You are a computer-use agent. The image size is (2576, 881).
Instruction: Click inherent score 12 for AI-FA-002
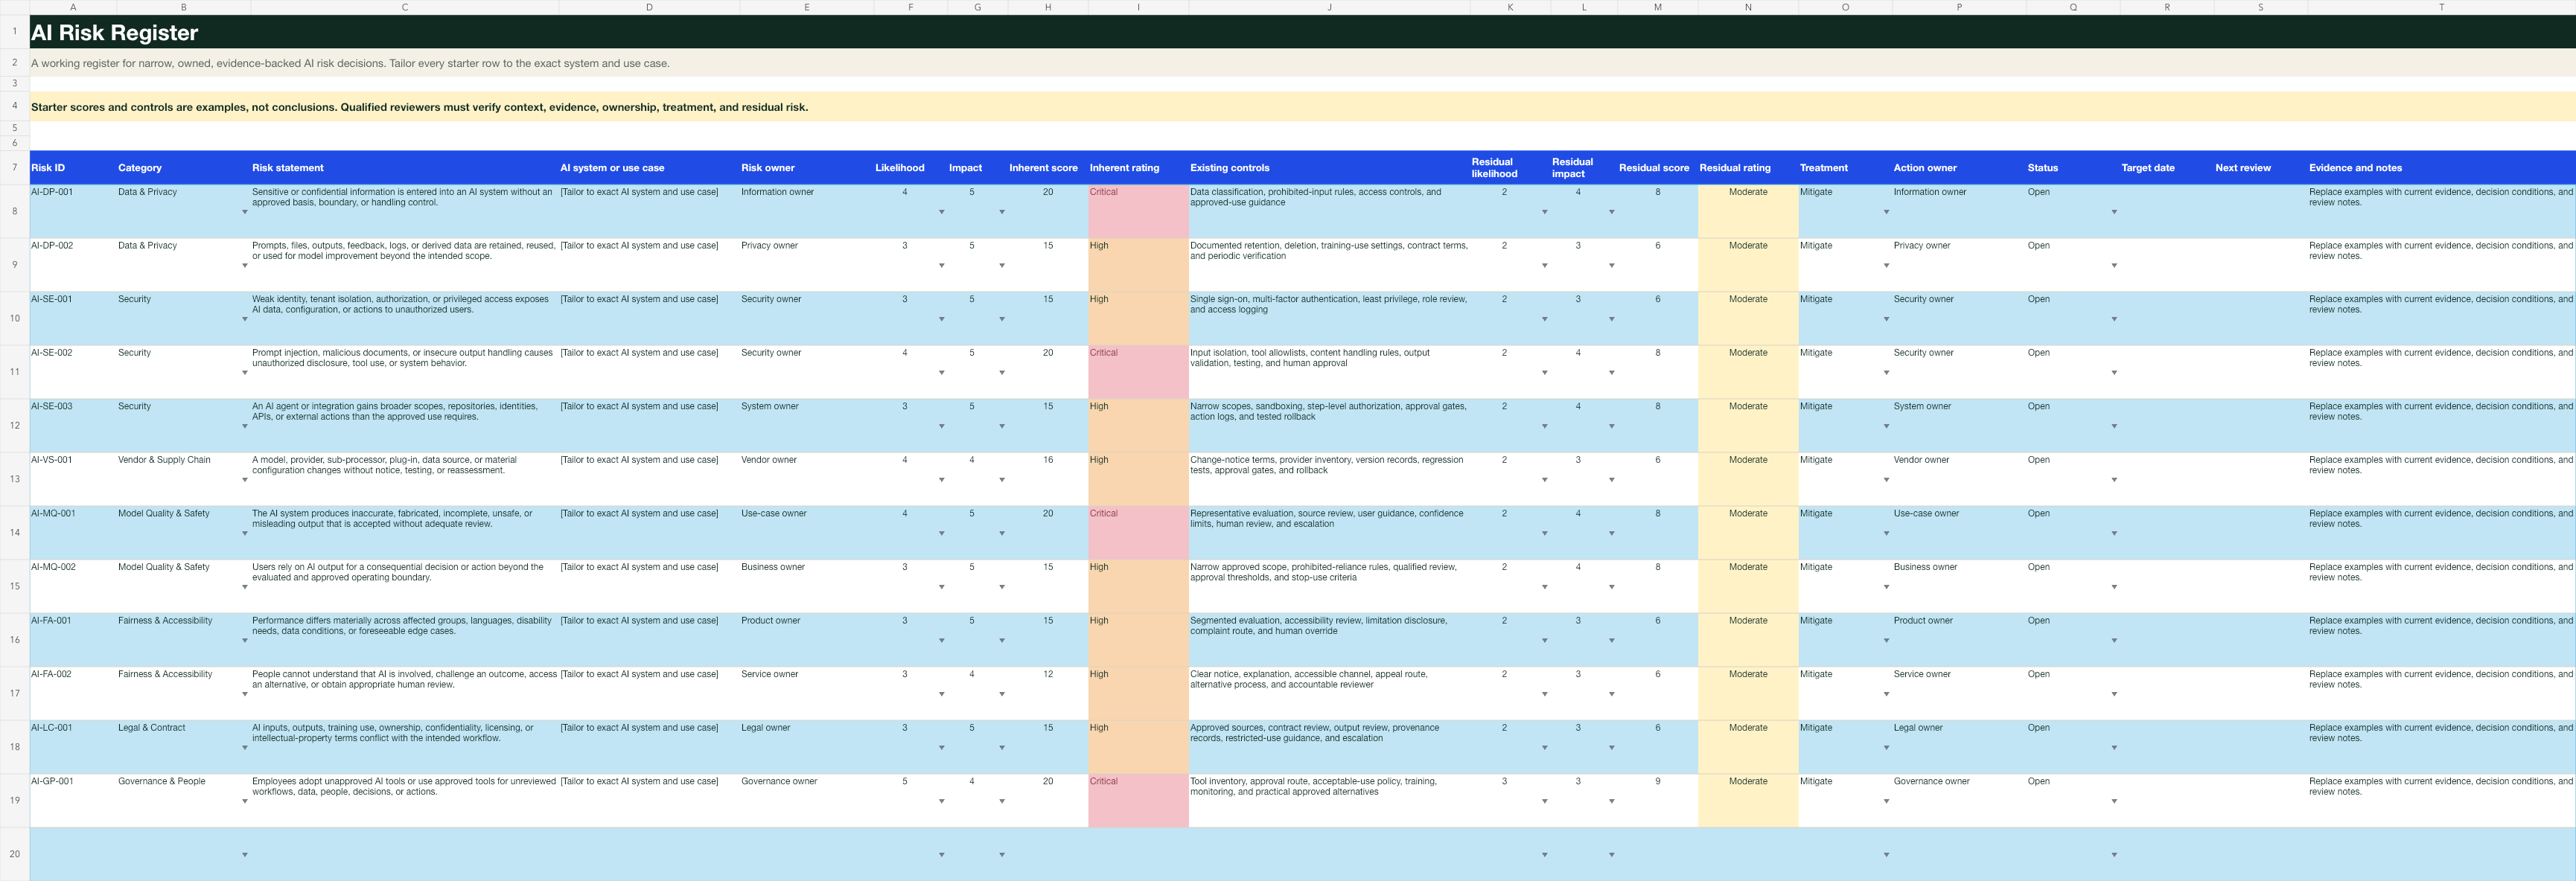click(1048, 693)
